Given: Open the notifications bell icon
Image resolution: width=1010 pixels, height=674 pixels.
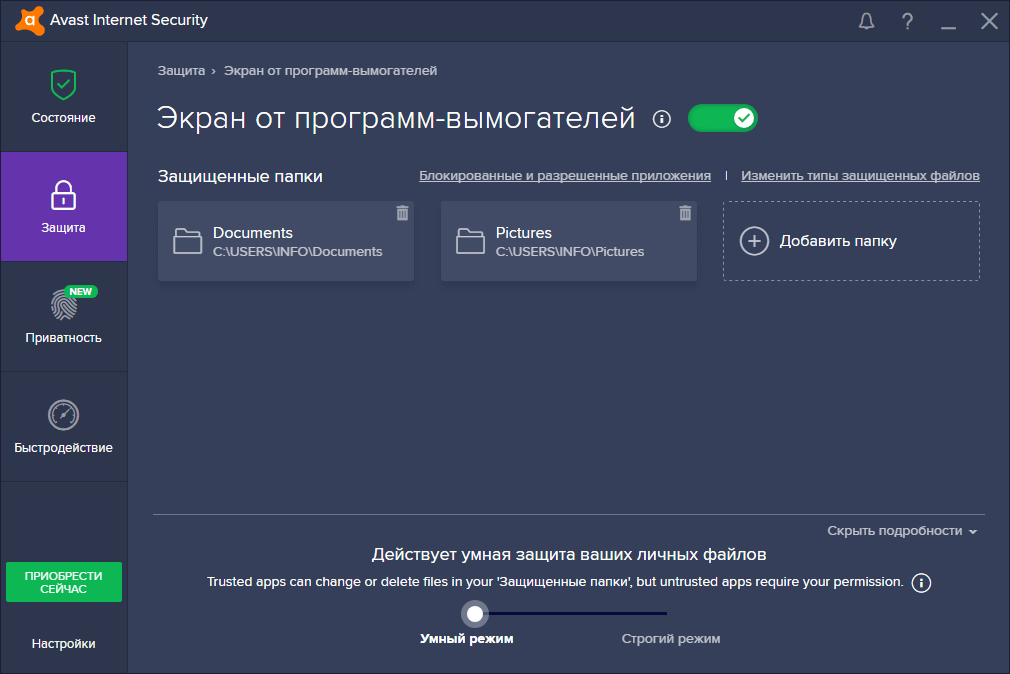Looking at the screenshot, I should click(x=866, y=21).
